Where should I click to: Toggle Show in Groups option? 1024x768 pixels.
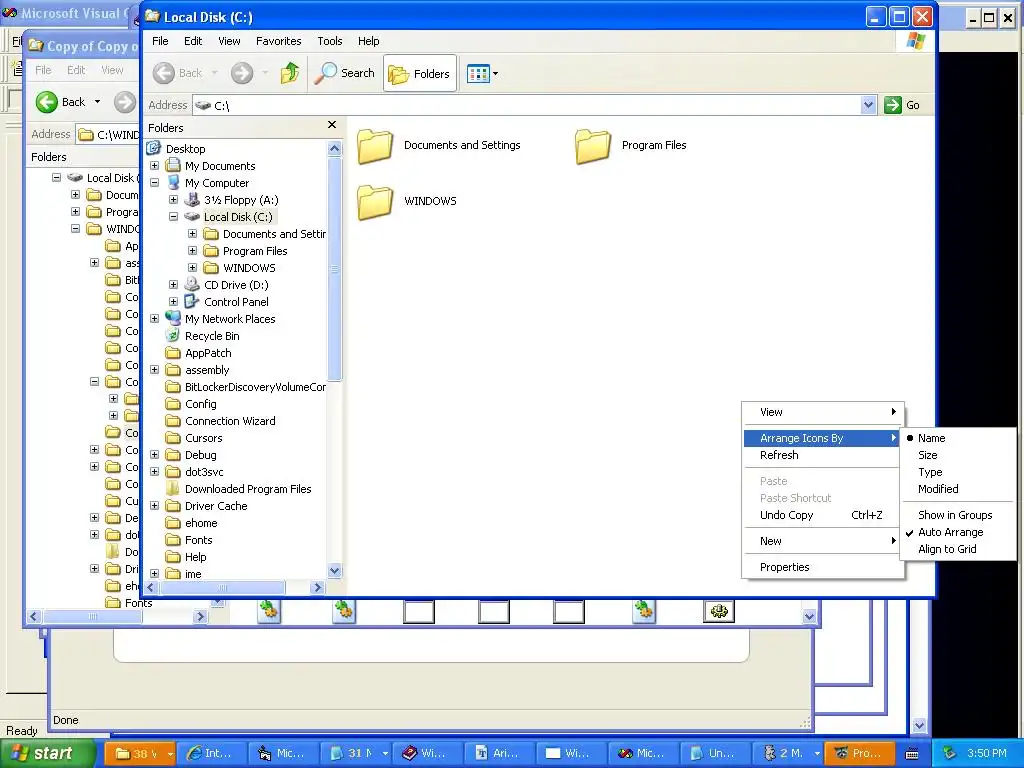pos(957,515)
